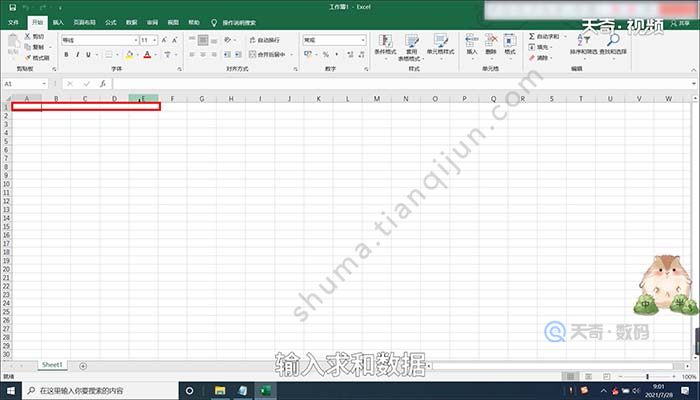Open Conditional Formatting menu
Image resolution: width=700 pixels, height=400 pixels.
coord(385,47)
